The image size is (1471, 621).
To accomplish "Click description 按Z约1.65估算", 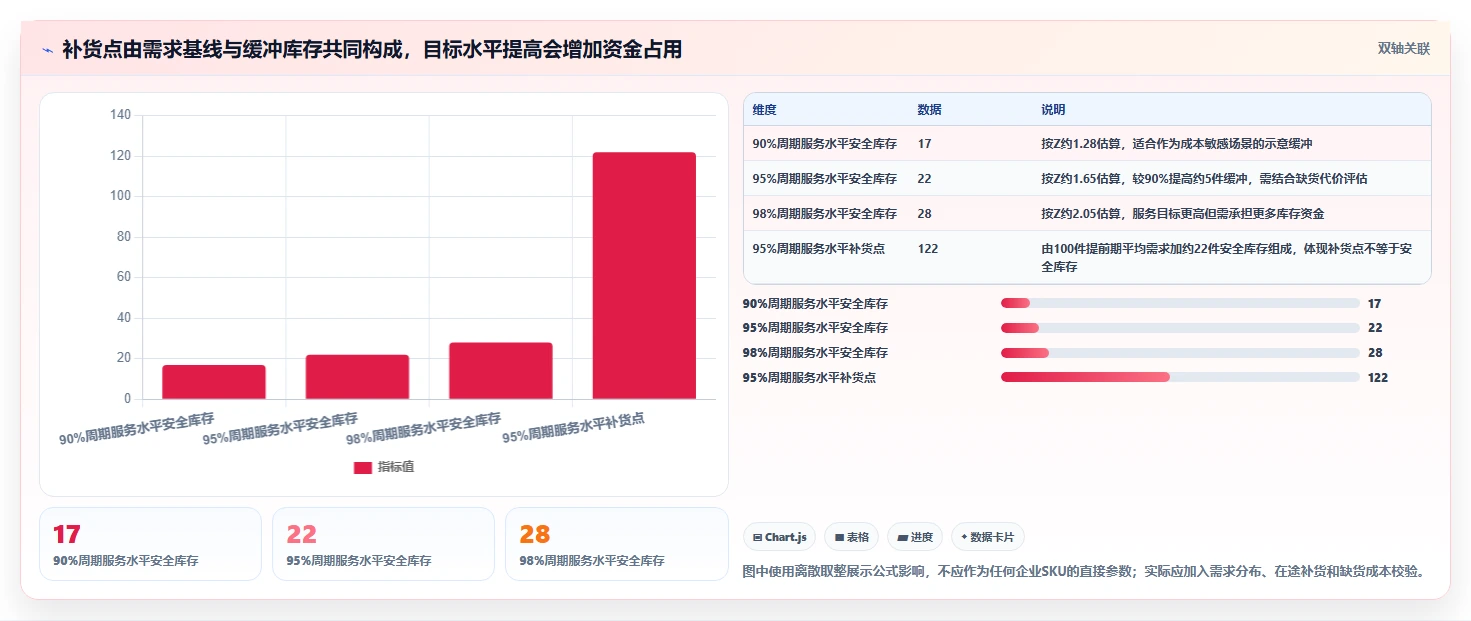I will coord(1204,179).
